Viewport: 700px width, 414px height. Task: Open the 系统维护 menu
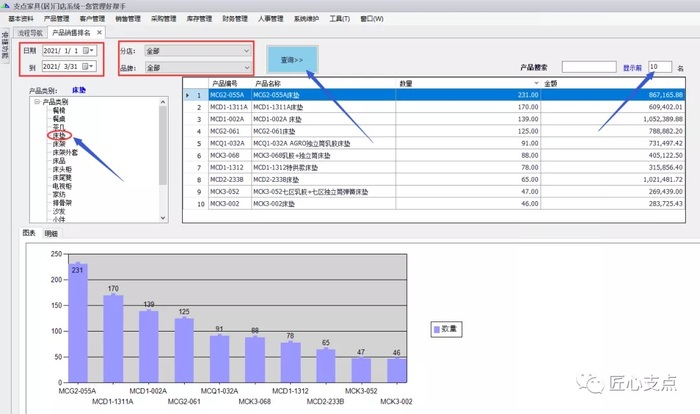click(306, 19)
